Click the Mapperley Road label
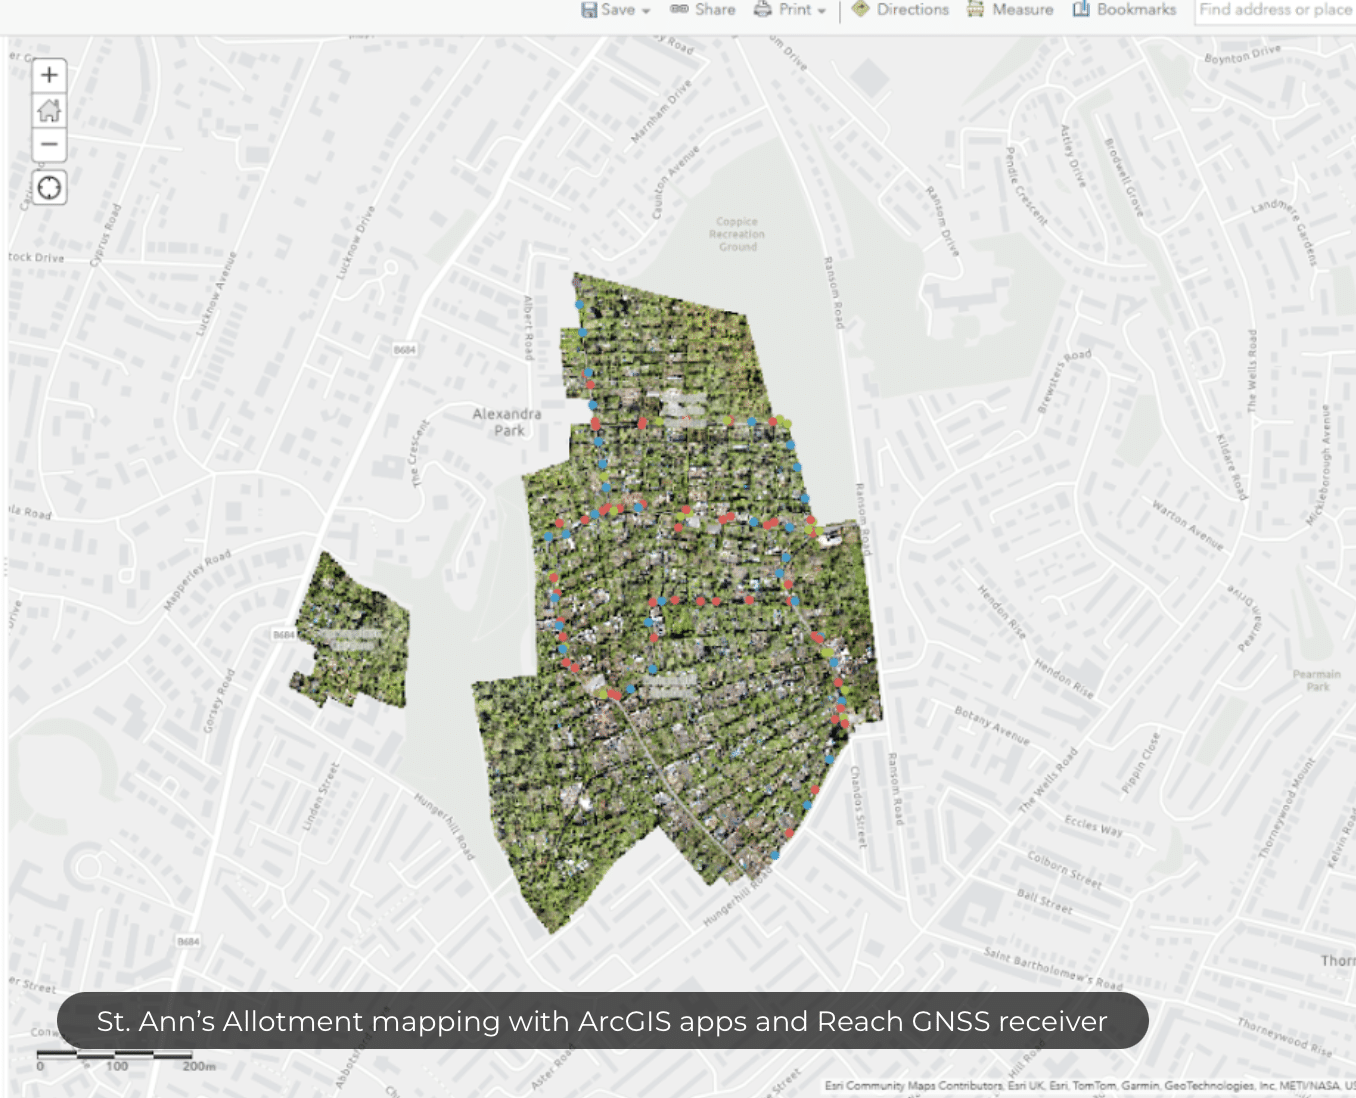The width and height of the screenshot is (1356, 1098). [197, 580]
